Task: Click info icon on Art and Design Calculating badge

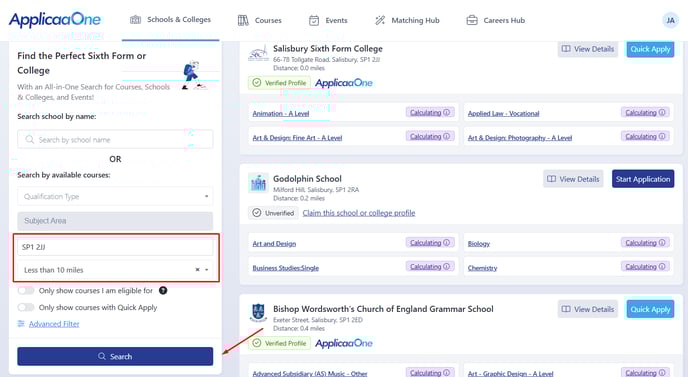Action: click(447, 243)
